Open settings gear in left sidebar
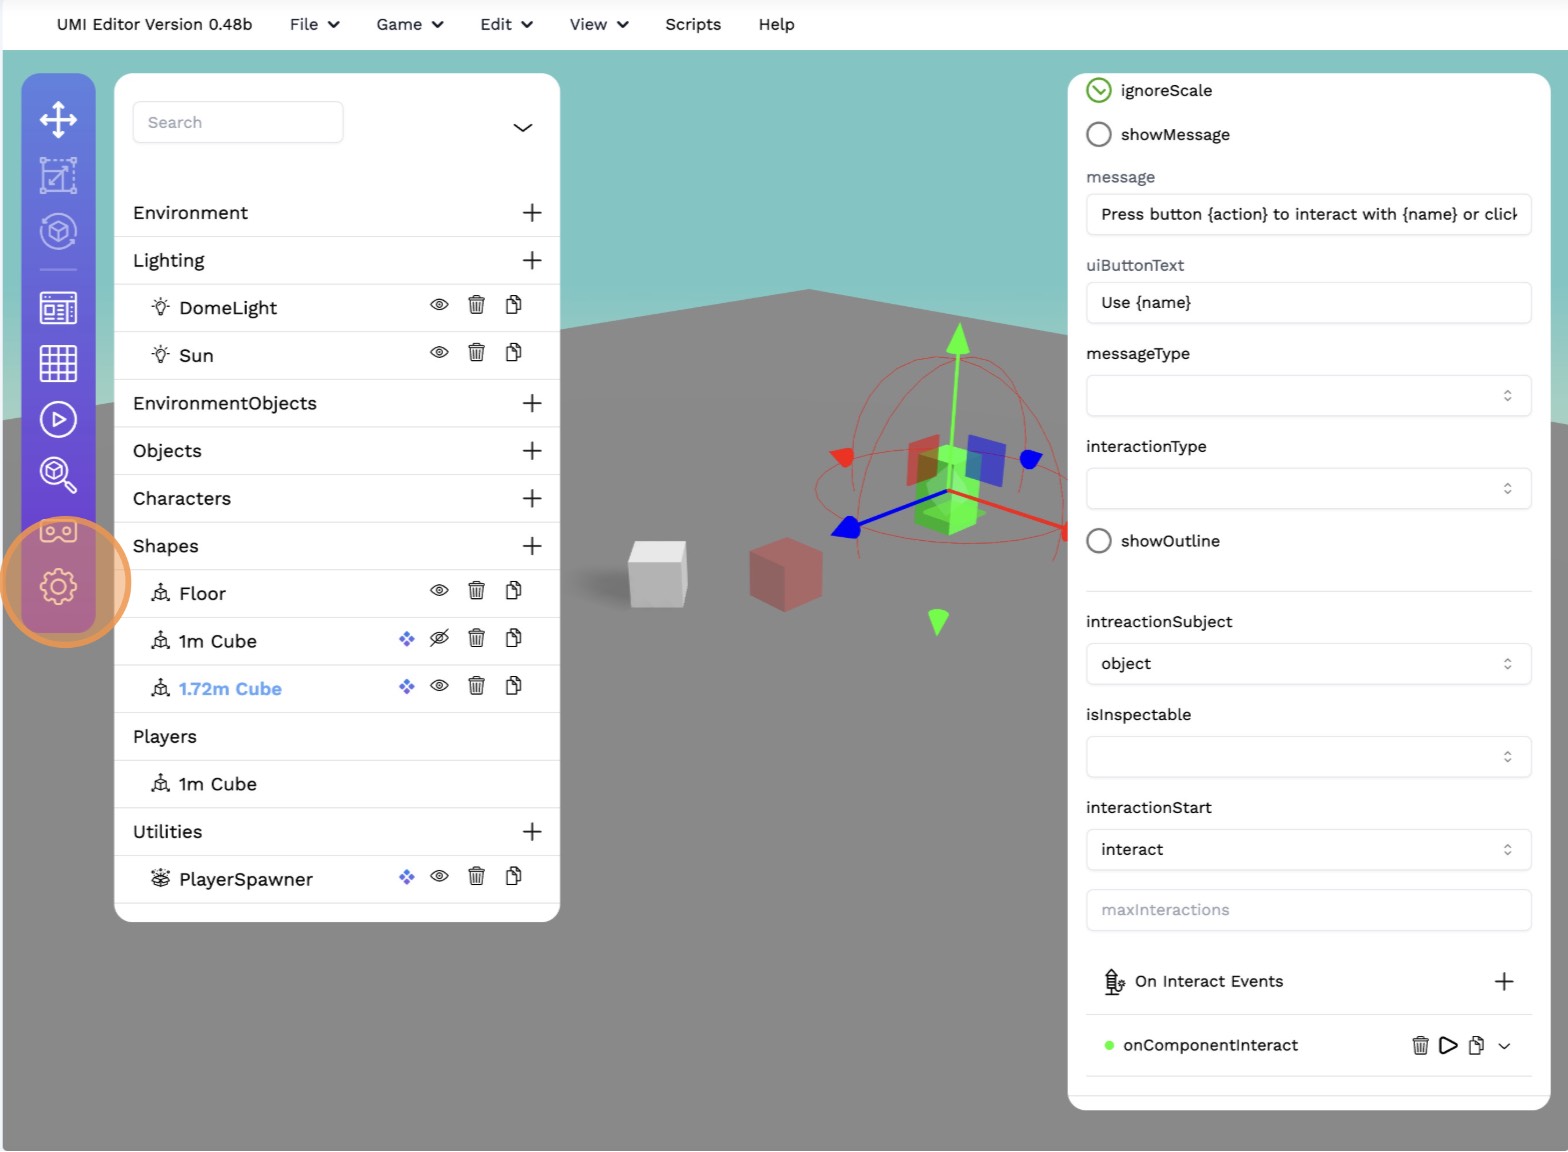This screenshot has width=1568, height=1152. (58, 587)
